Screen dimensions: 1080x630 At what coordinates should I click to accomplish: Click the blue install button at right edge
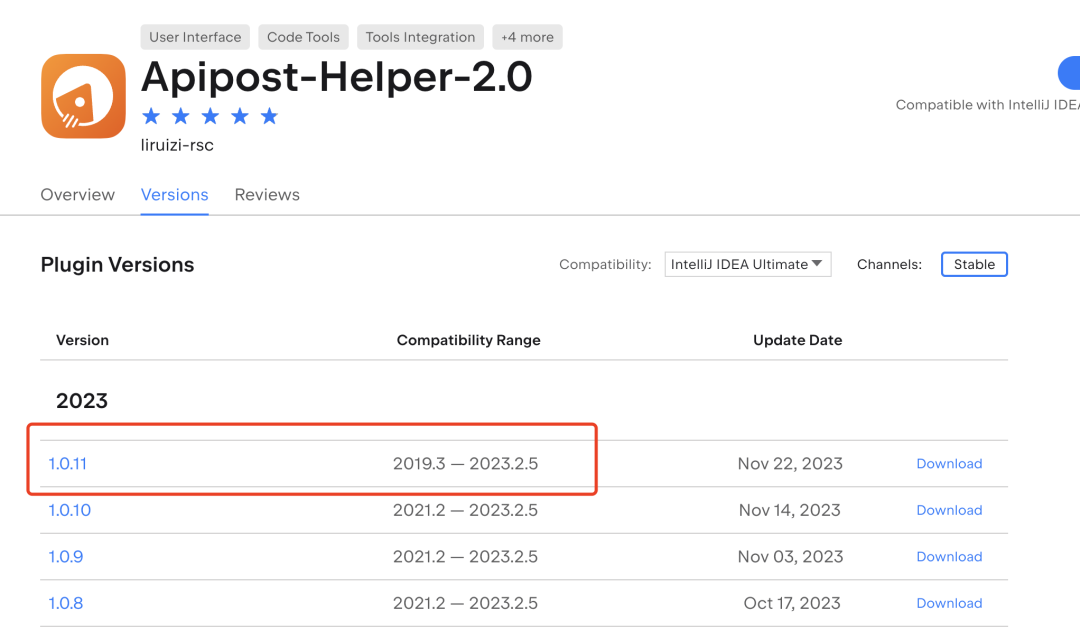(1069, 73)
